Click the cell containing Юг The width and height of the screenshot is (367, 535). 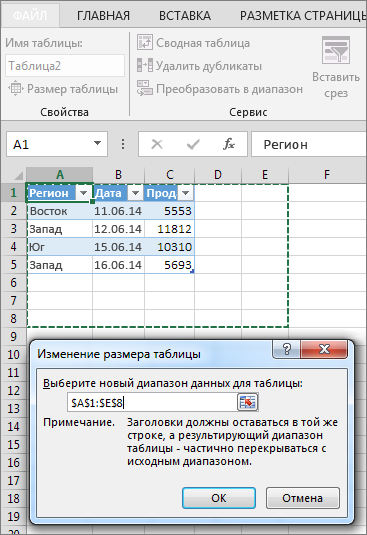pyautogui.click(x=60, y=247)
